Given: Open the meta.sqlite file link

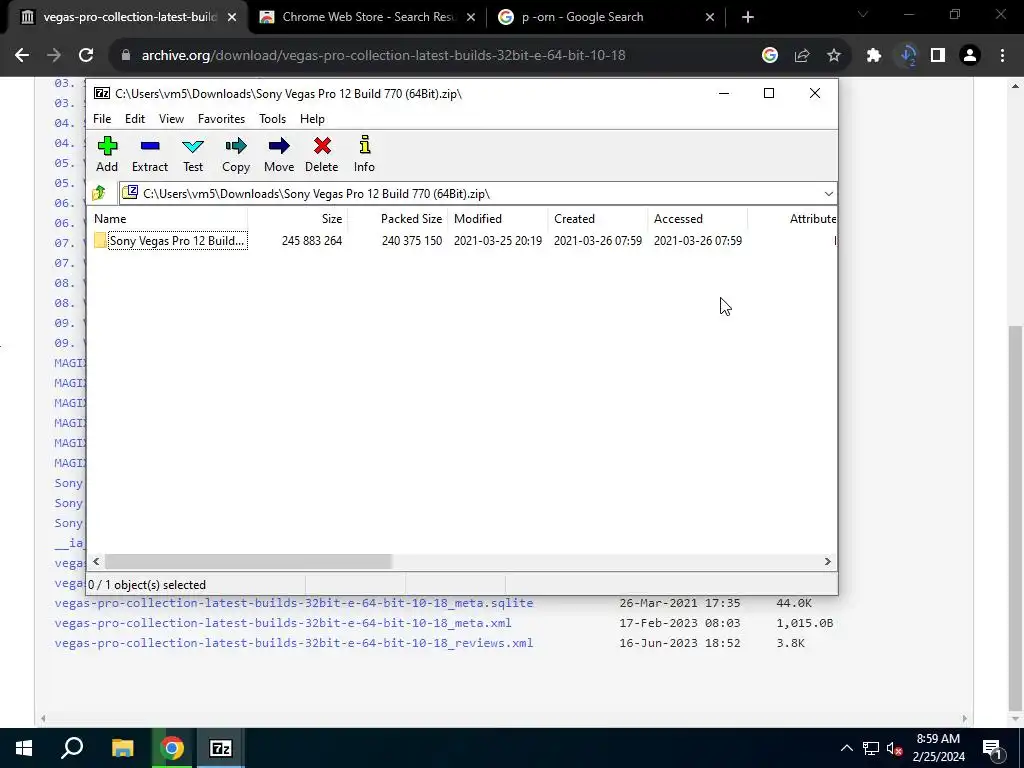Looking at the screenshot, I should point(294,603).
